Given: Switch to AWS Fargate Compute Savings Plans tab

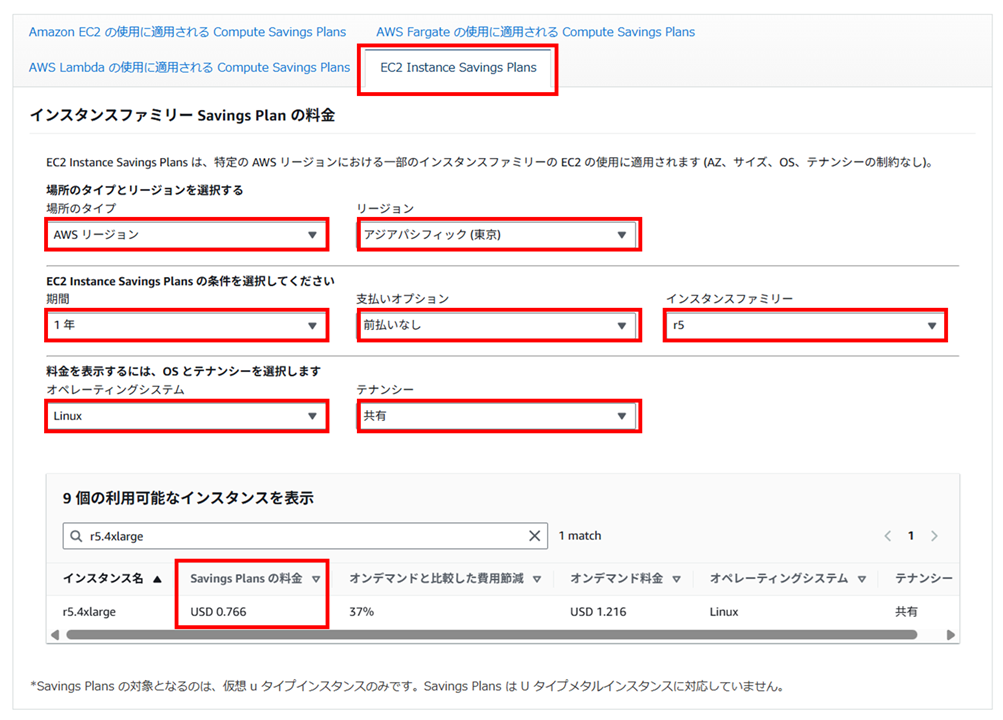Looking at the screenshot, I should [x=535, y=32].
